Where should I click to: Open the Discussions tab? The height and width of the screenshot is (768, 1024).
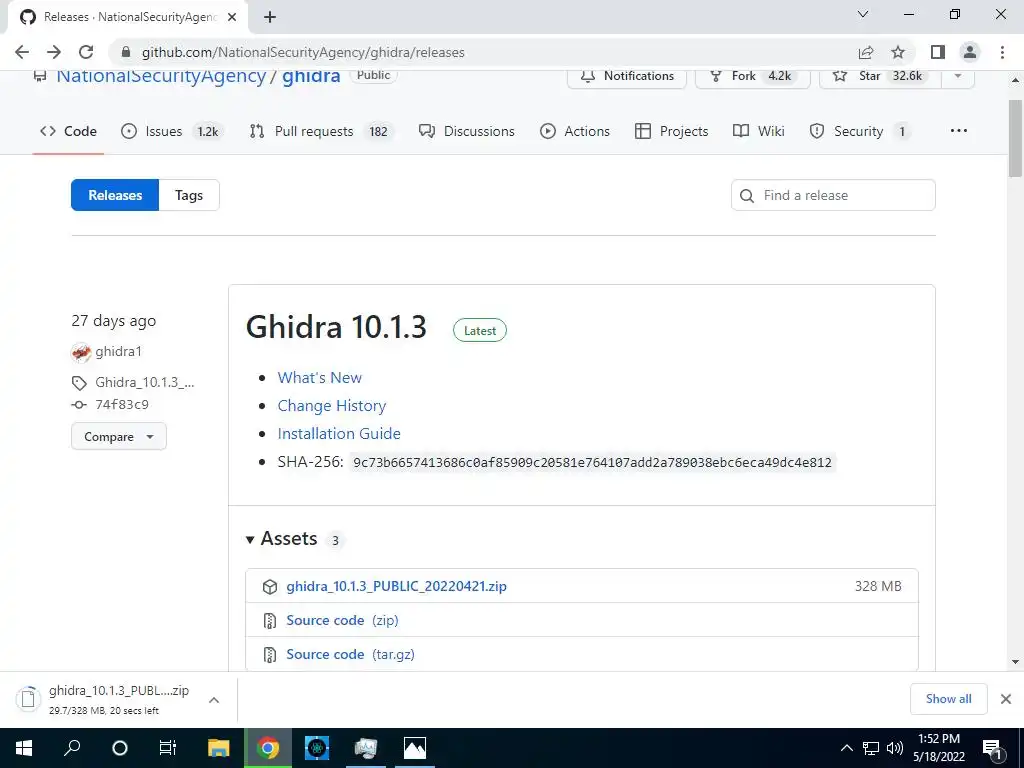click(x=466, y=131)
